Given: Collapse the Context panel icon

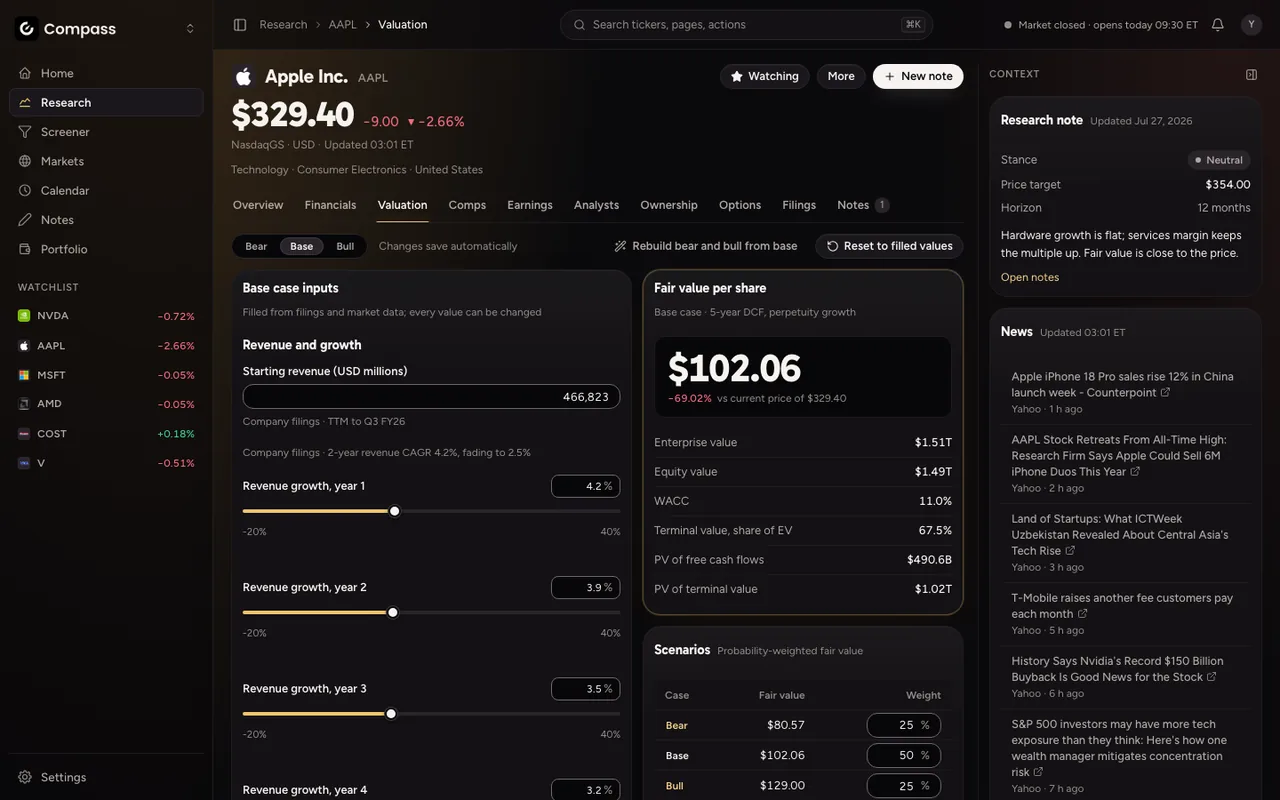Looking at the screenshot, I should pos(1251,74).
